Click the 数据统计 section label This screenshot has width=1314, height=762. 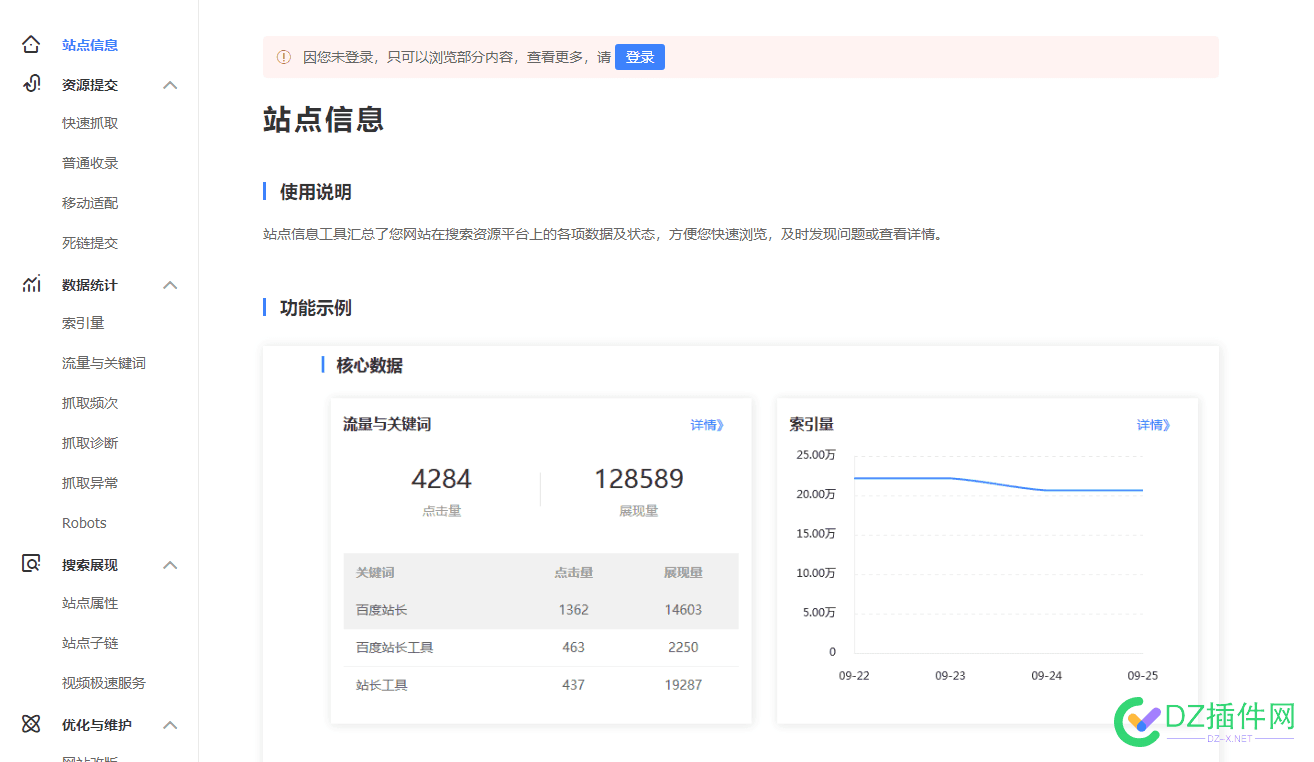click(90, 285)
